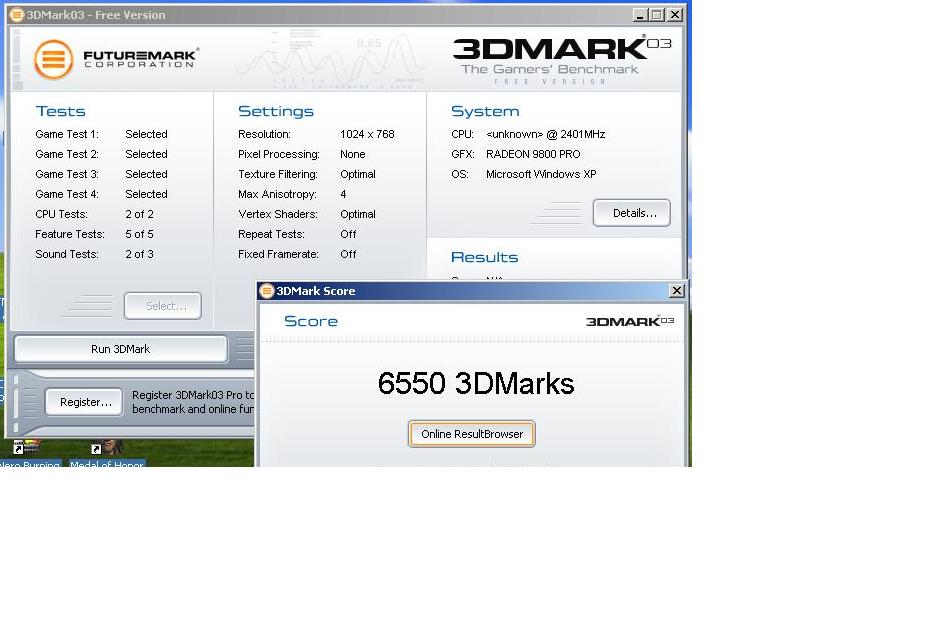The width and height of the screenshot is (940, 619).
Task: Open the Medal of Honor desktop shortcut
Action: pyautogui.click(x=107, y=455)
